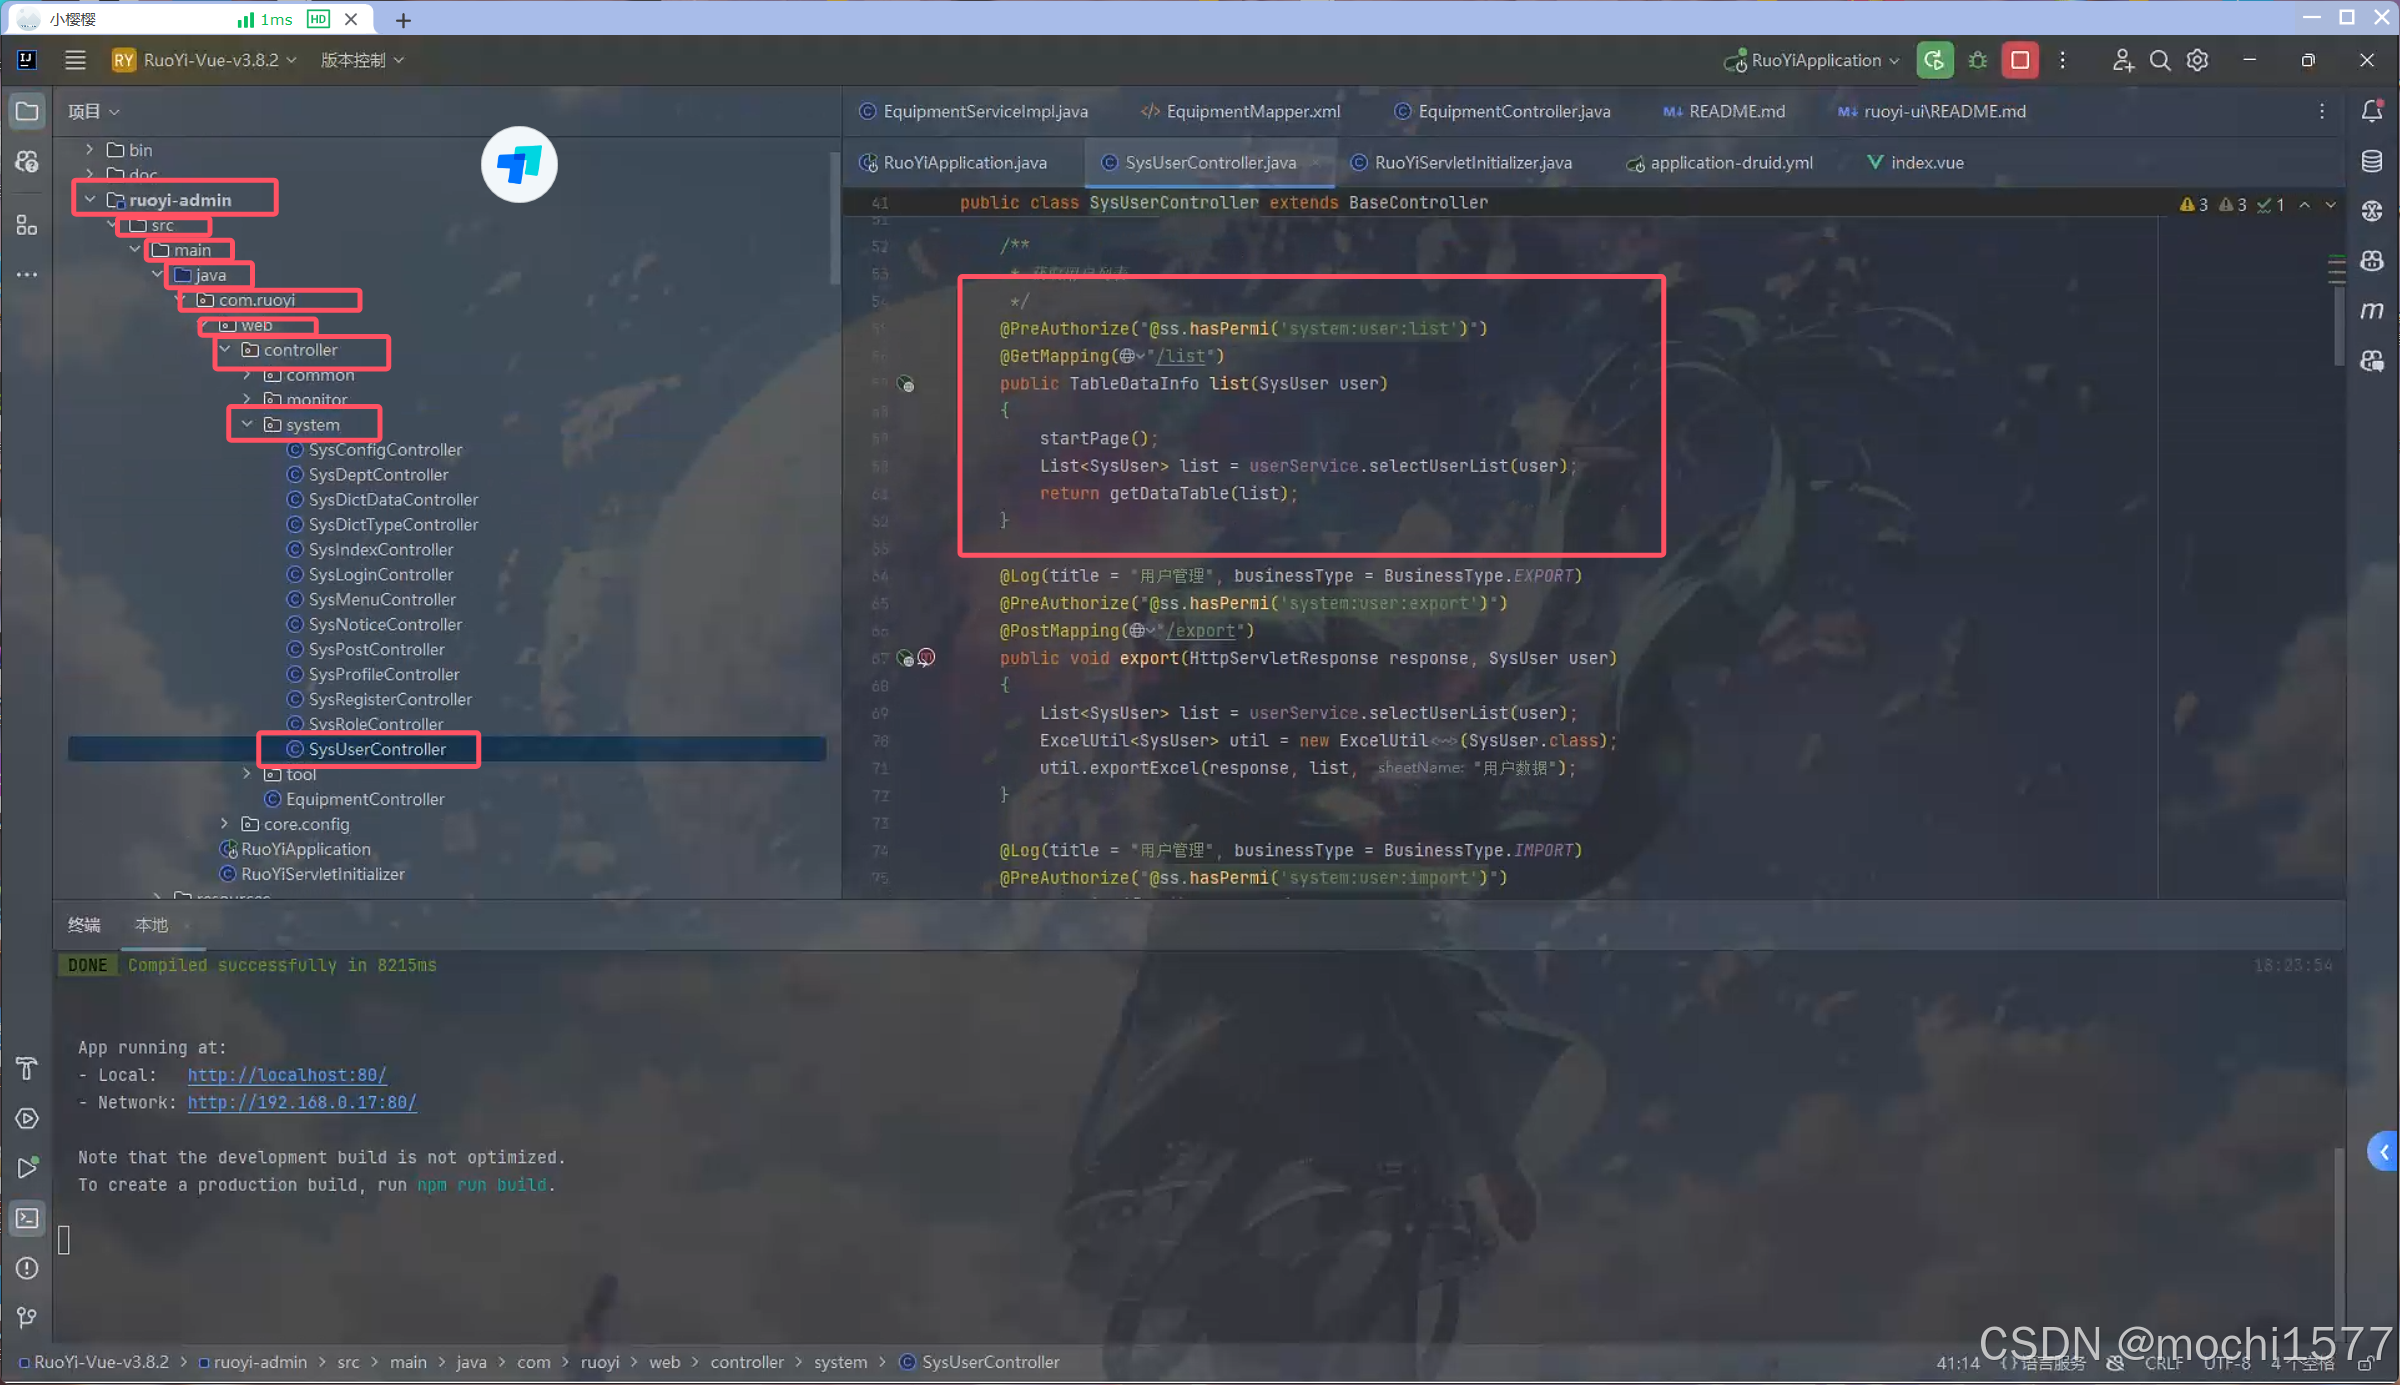The image size is (2400, 1385).
Task: Open the http://localhost:80/ link
Action: click(x=287, y=1074)
